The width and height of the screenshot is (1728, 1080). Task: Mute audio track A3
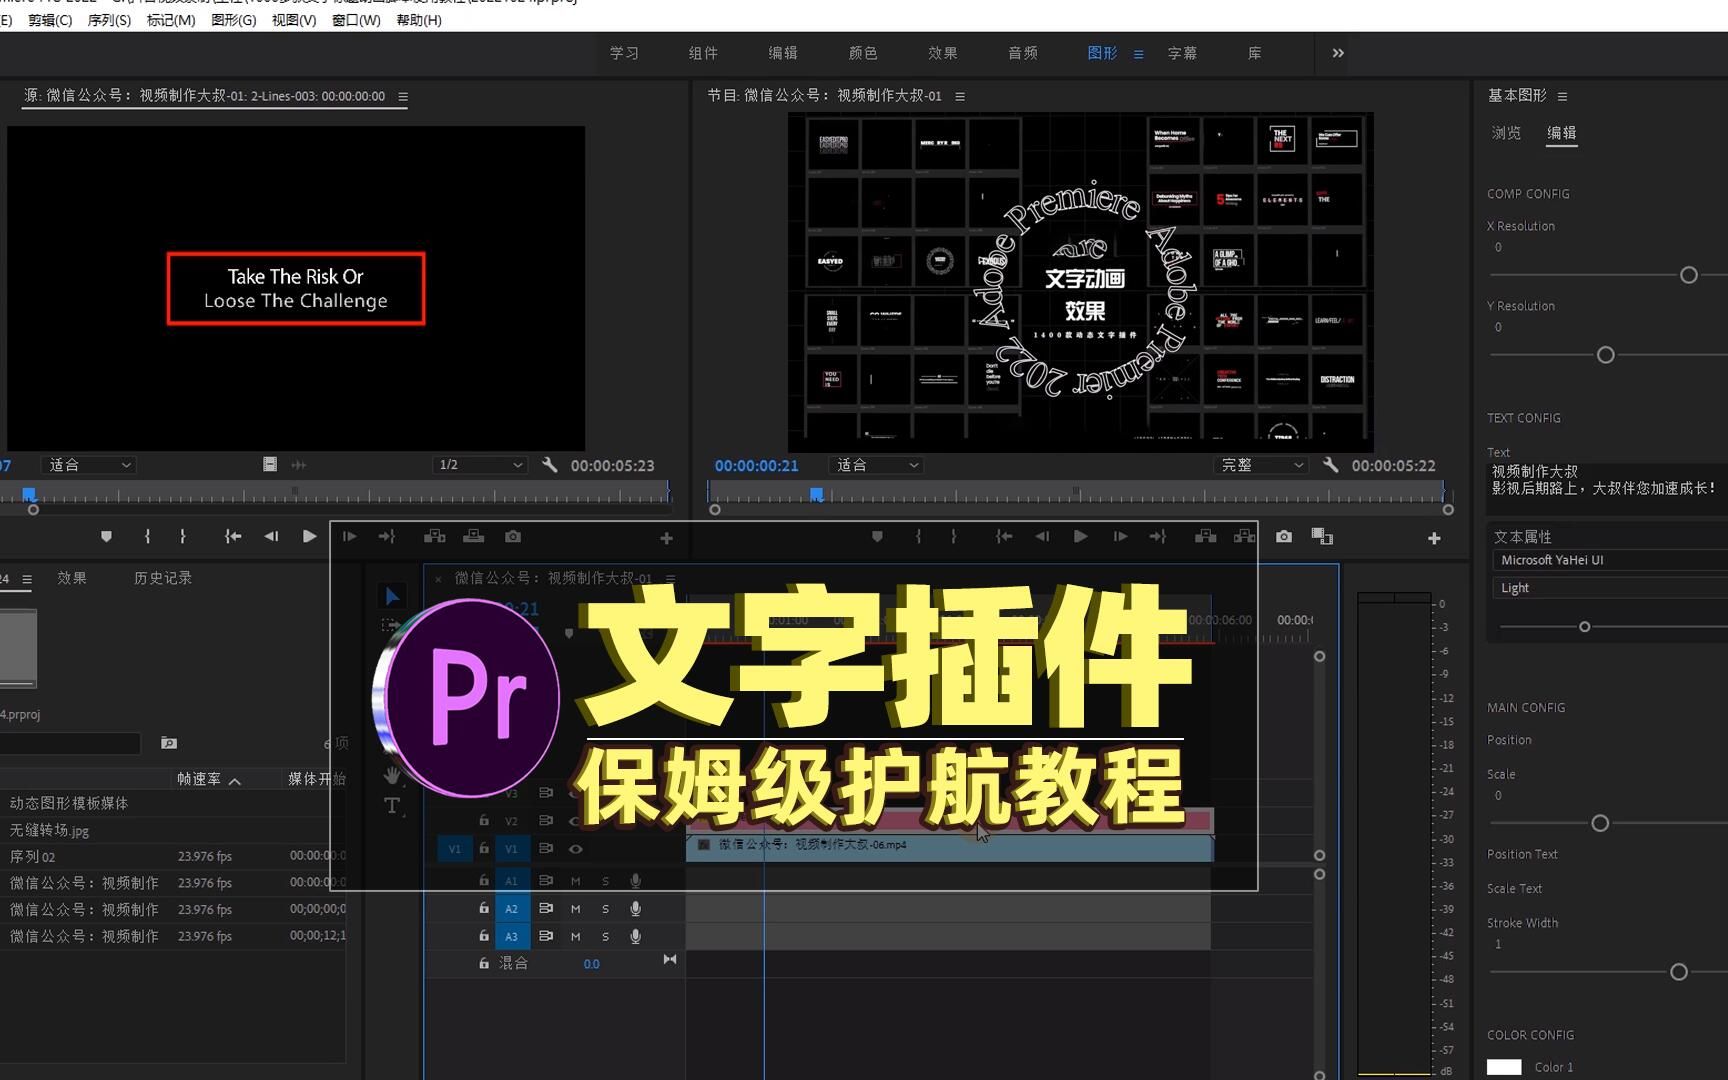pos(575,937)
